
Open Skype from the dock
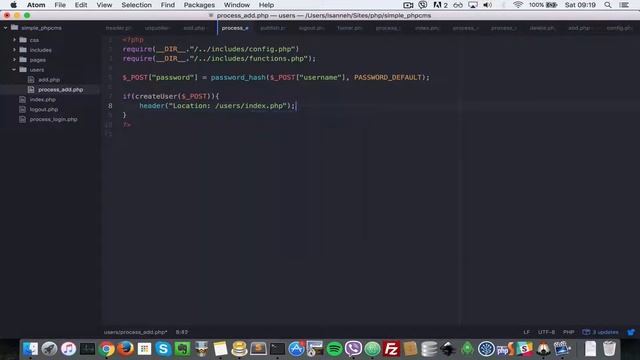tap(163, 349)
